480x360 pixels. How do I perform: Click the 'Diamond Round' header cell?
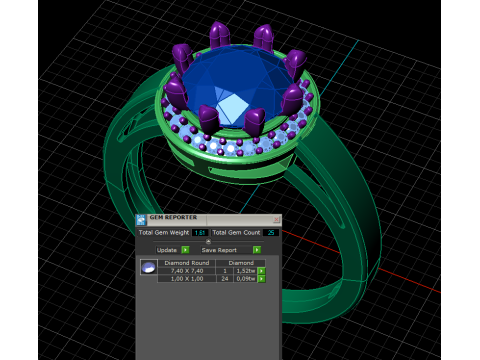187,263
